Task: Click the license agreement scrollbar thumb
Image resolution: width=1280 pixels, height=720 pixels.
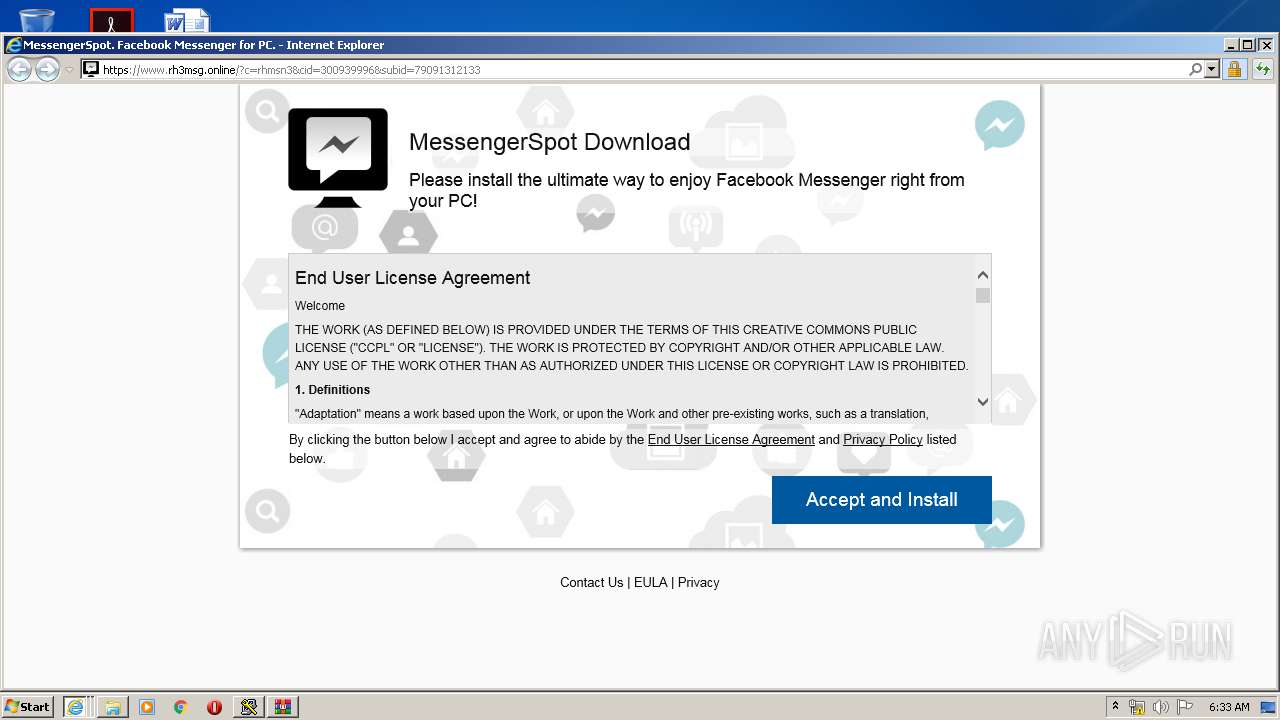Action: click(983, 295)
